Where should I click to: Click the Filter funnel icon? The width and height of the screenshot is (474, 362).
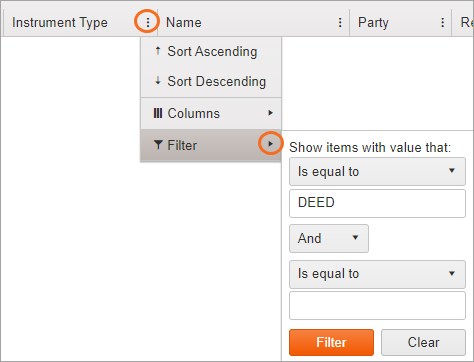[158, 145]
